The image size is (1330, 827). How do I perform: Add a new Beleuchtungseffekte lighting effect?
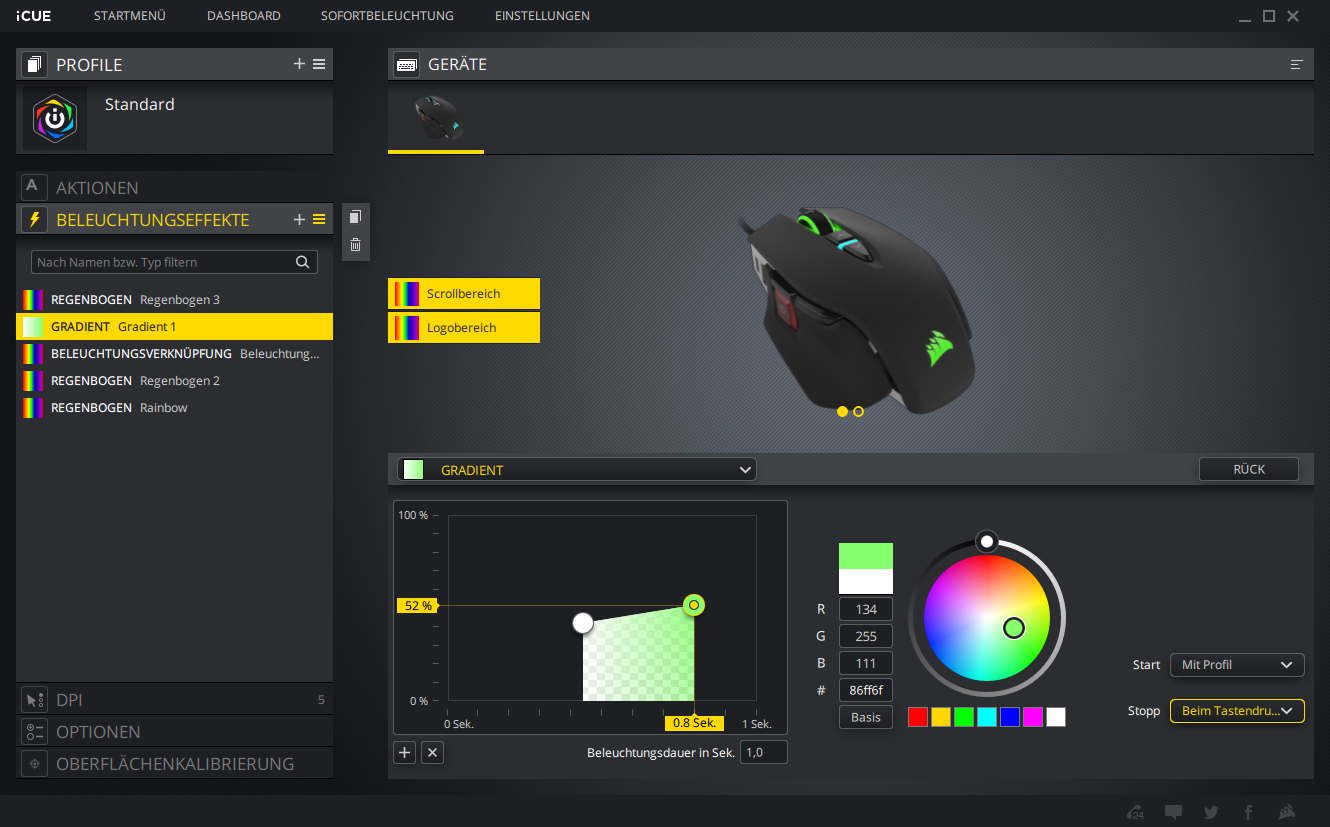pyautogui.click(x=299, y=219)
